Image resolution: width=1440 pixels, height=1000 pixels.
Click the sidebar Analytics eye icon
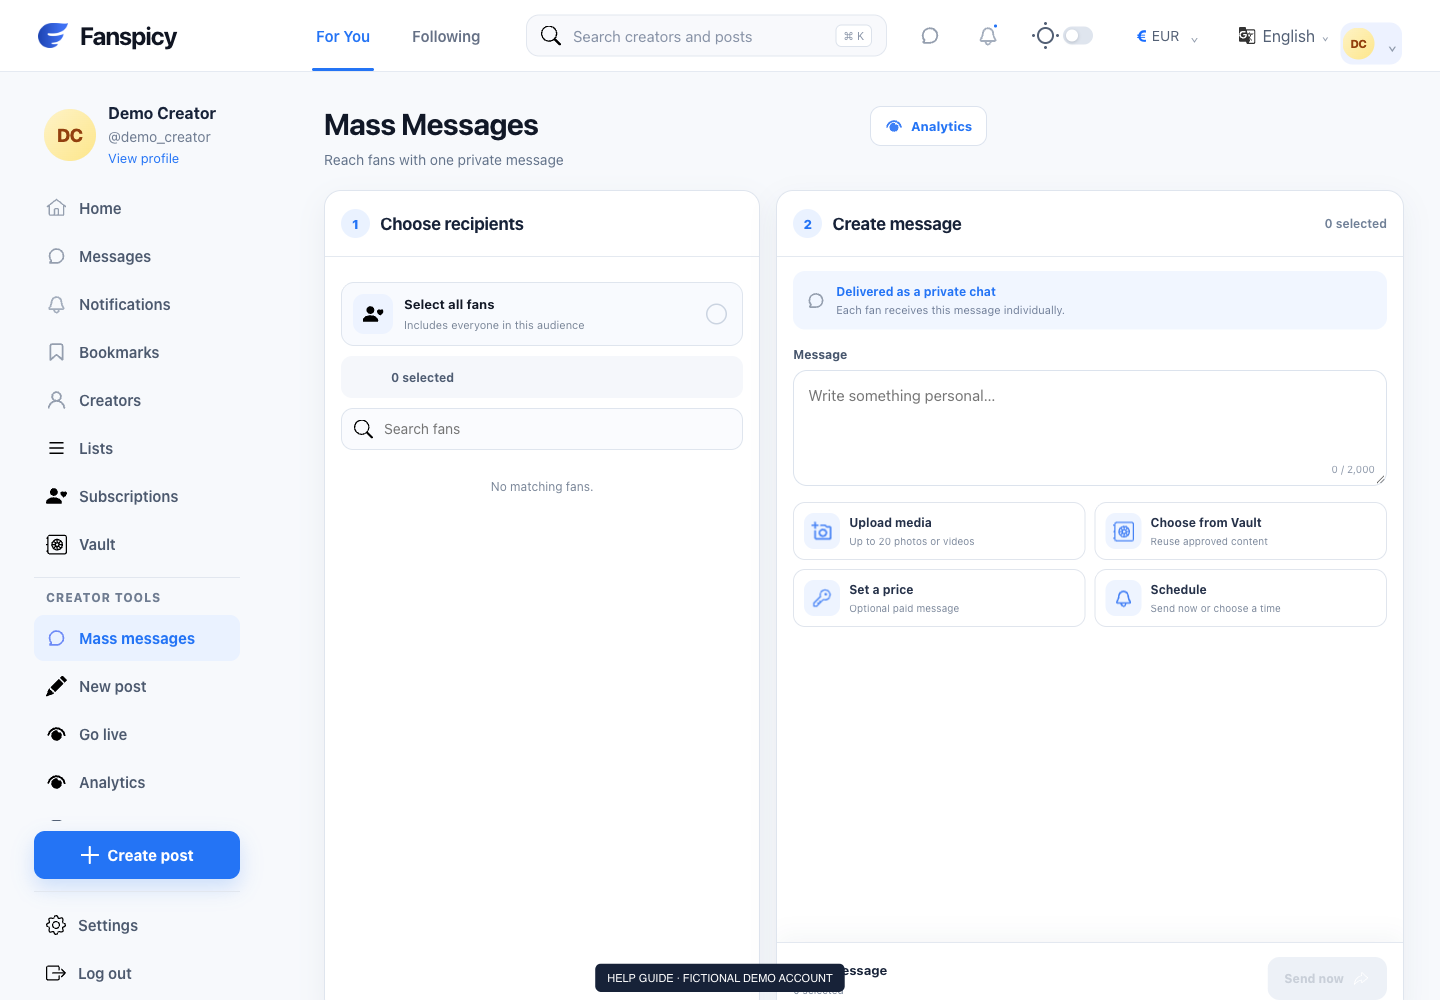(57, 782)
